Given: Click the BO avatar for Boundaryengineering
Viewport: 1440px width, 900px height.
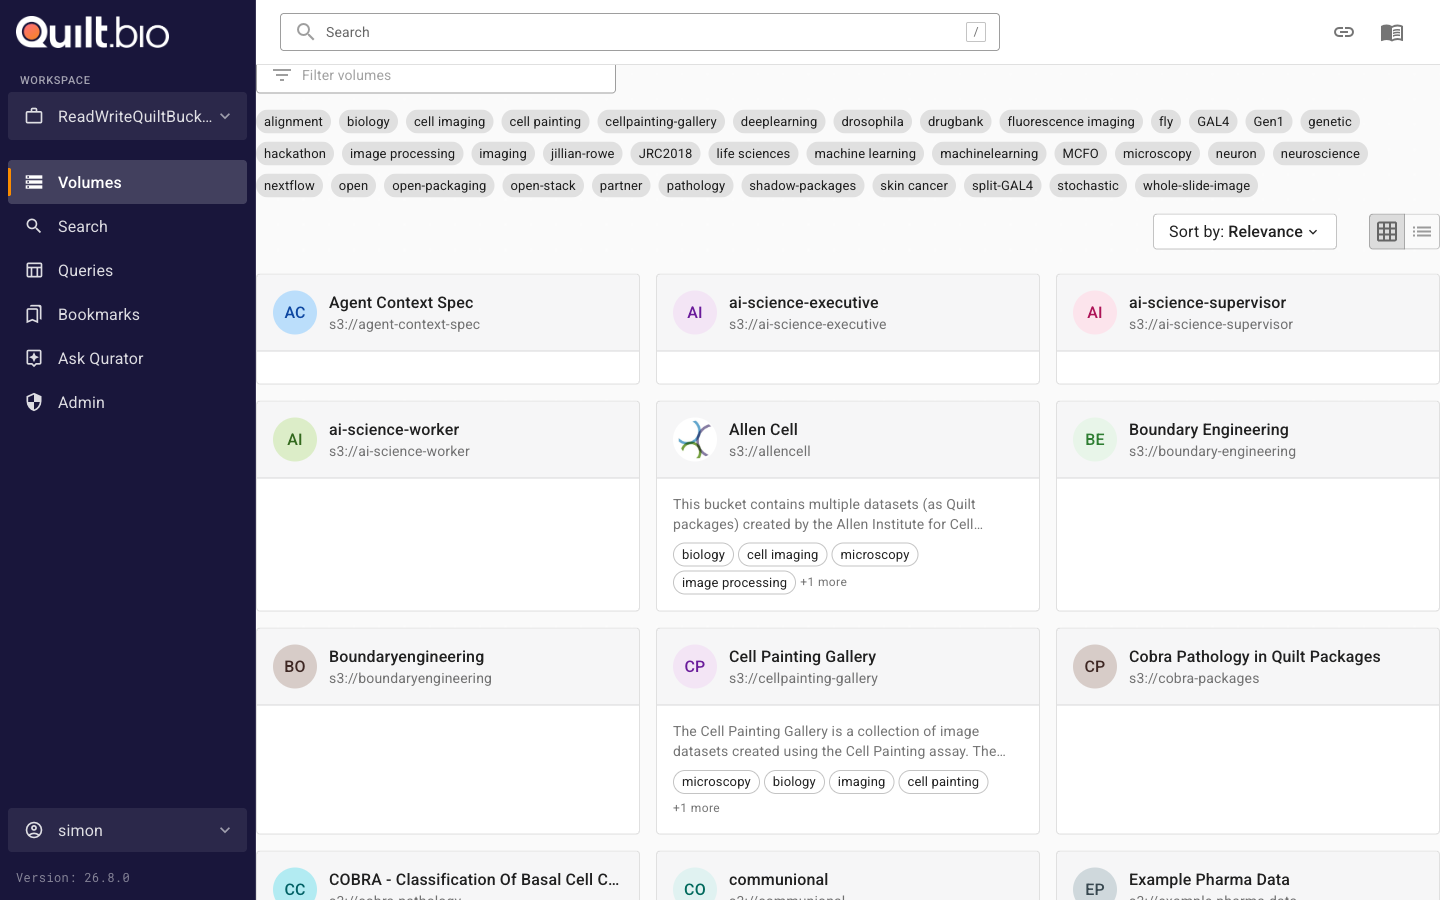Looking at the screenshot, I should click(x=295, y=666).
